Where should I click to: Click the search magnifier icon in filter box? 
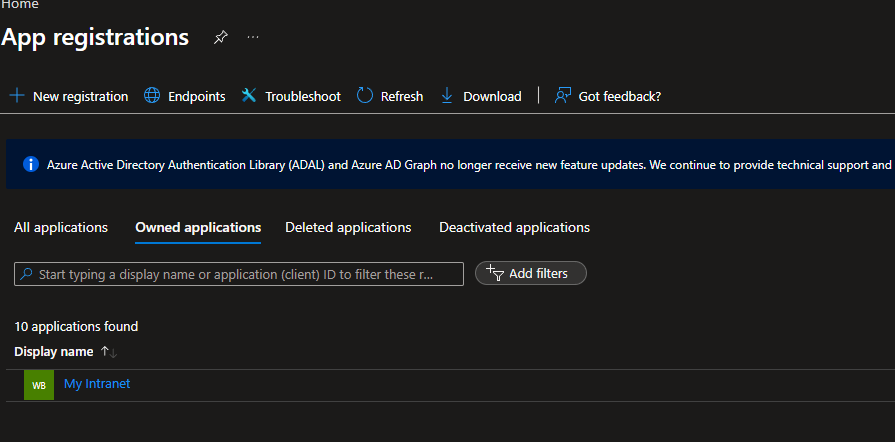(x=26, y=274)
